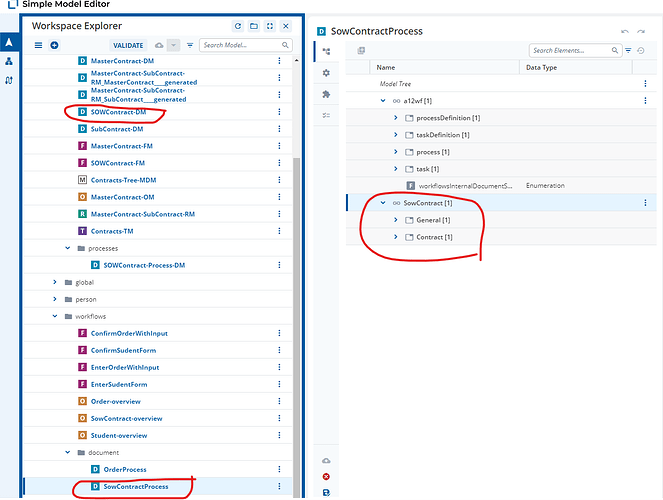Open options menu for SowContractProcess explorer row
Image resolution: width=663 pixels, height=500 pixels.
pos(279,486)
